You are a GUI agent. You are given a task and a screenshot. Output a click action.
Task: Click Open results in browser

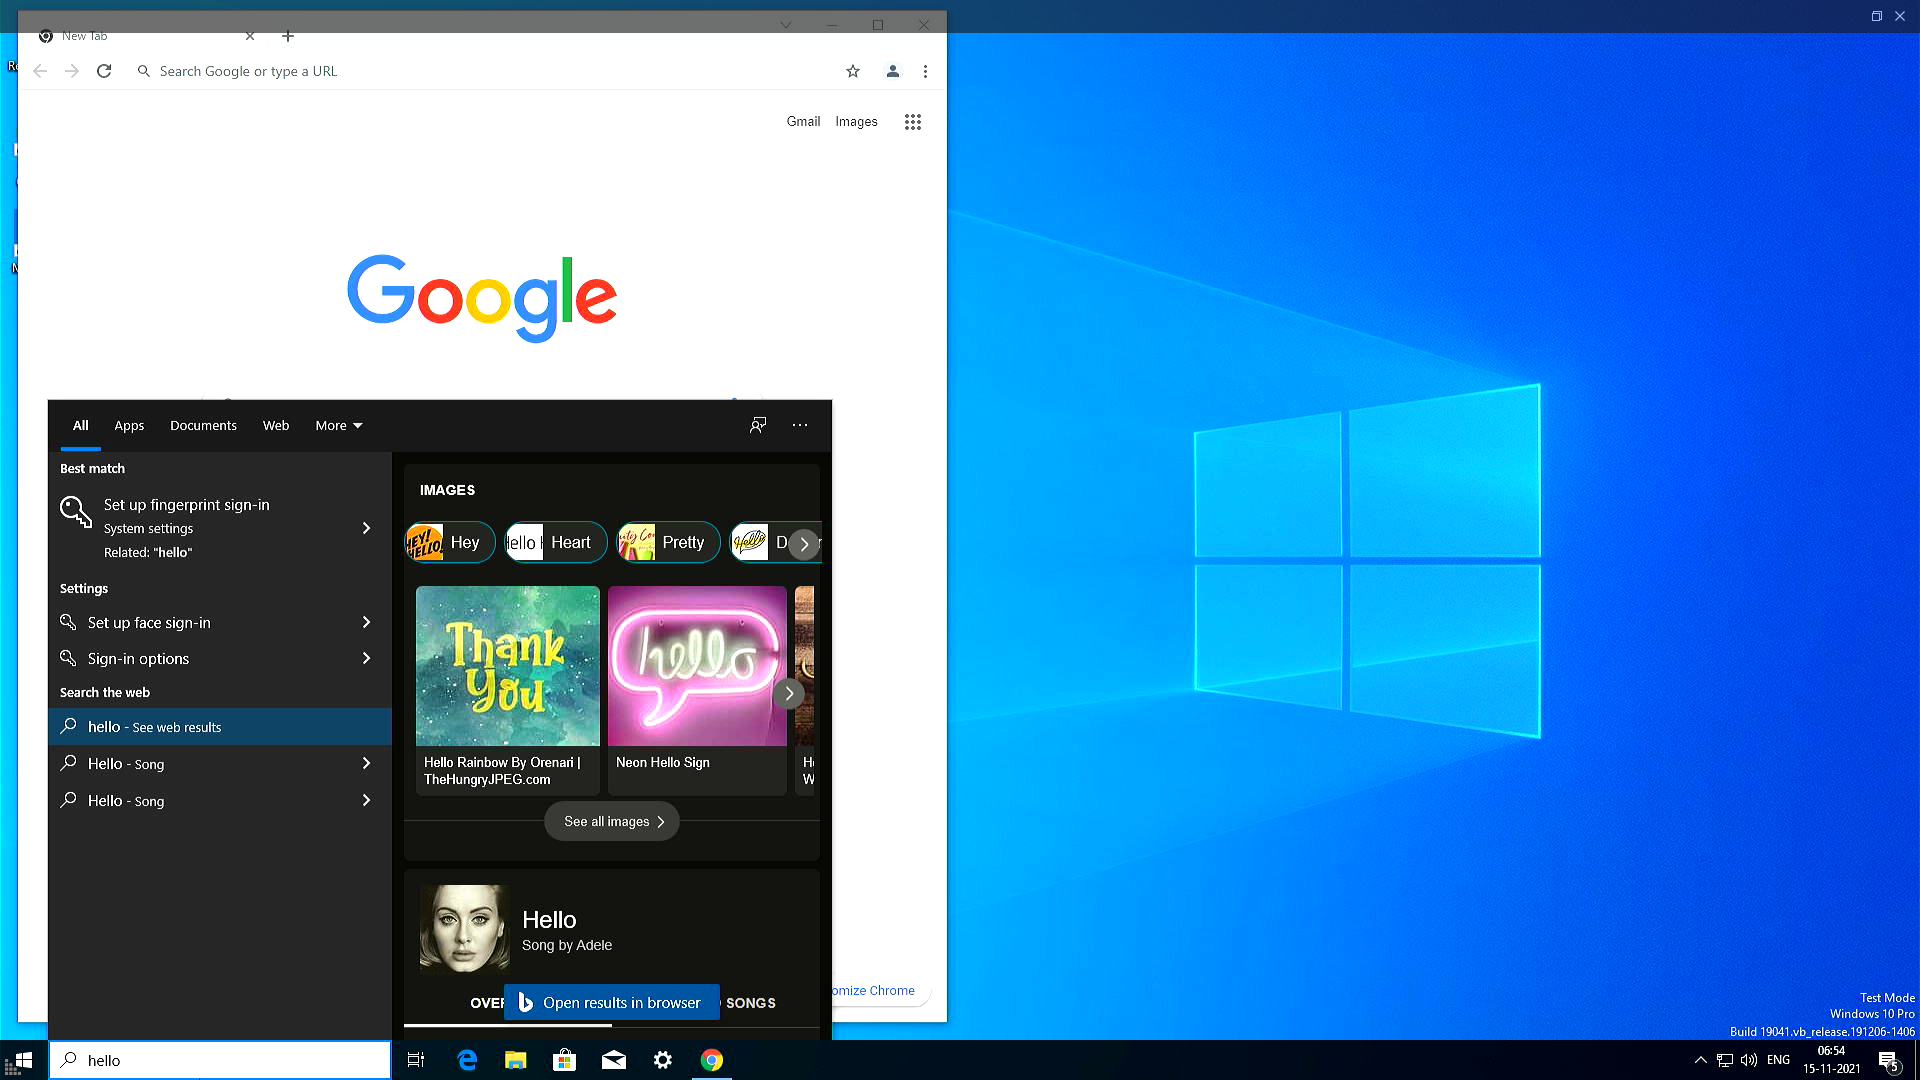[611, 1002]
